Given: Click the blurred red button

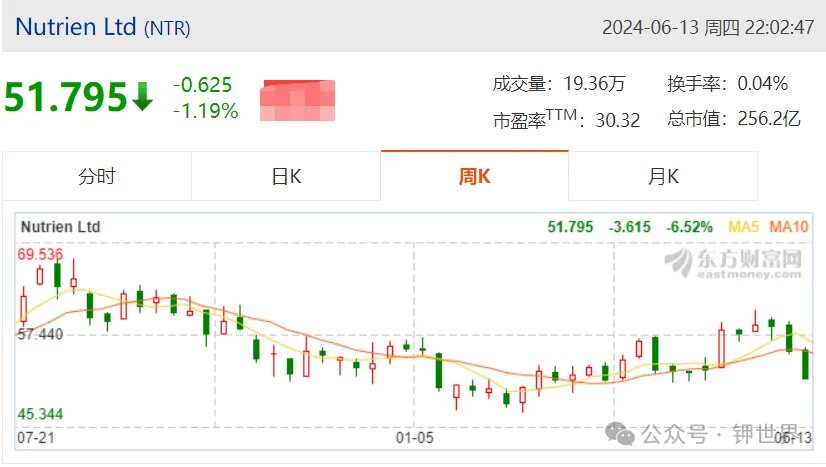Looking at the screenshot, I should pos(298,100).
